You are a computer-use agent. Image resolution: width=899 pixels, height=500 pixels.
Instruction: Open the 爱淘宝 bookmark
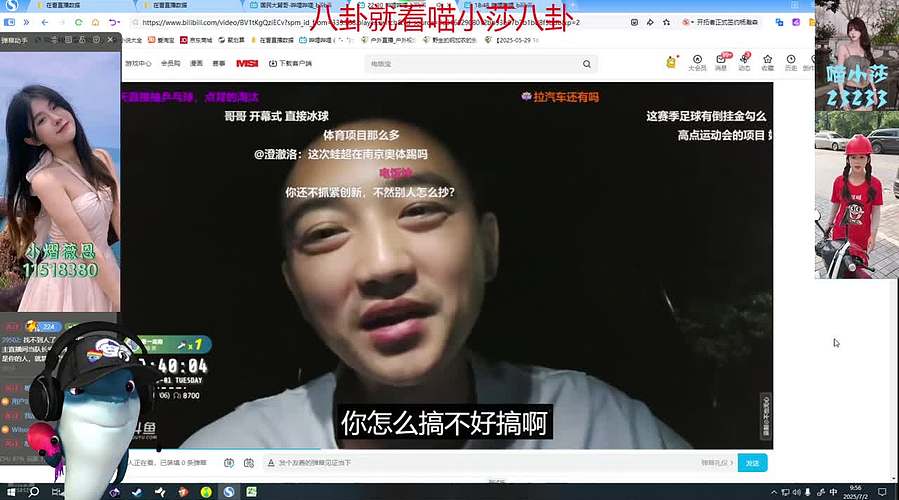click(161, 40)
